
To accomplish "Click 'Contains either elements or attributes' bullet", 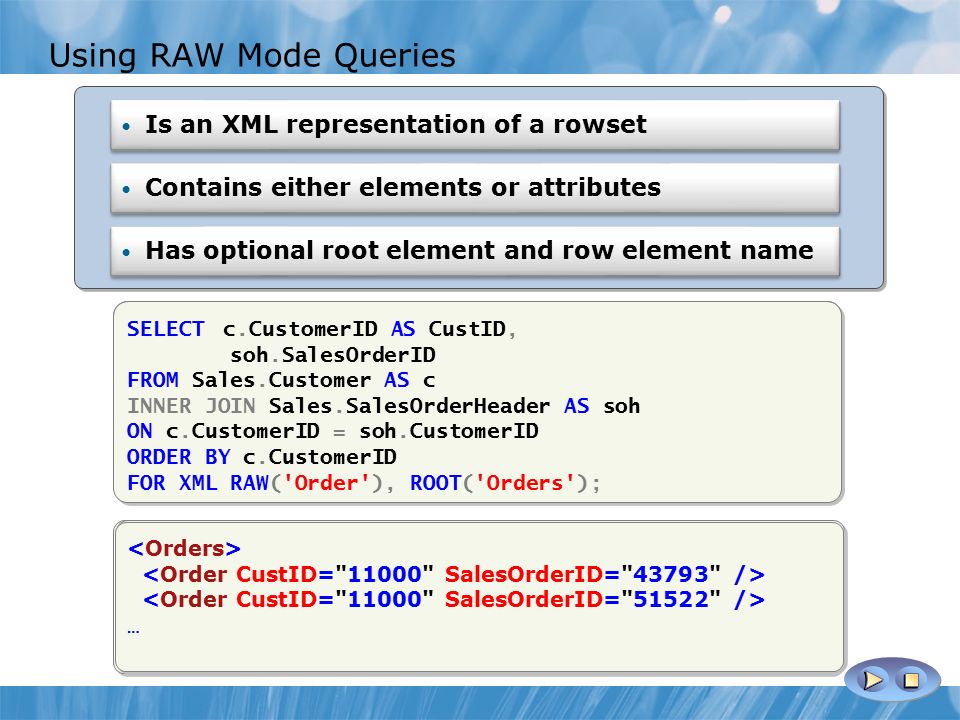I will point(474,187).
